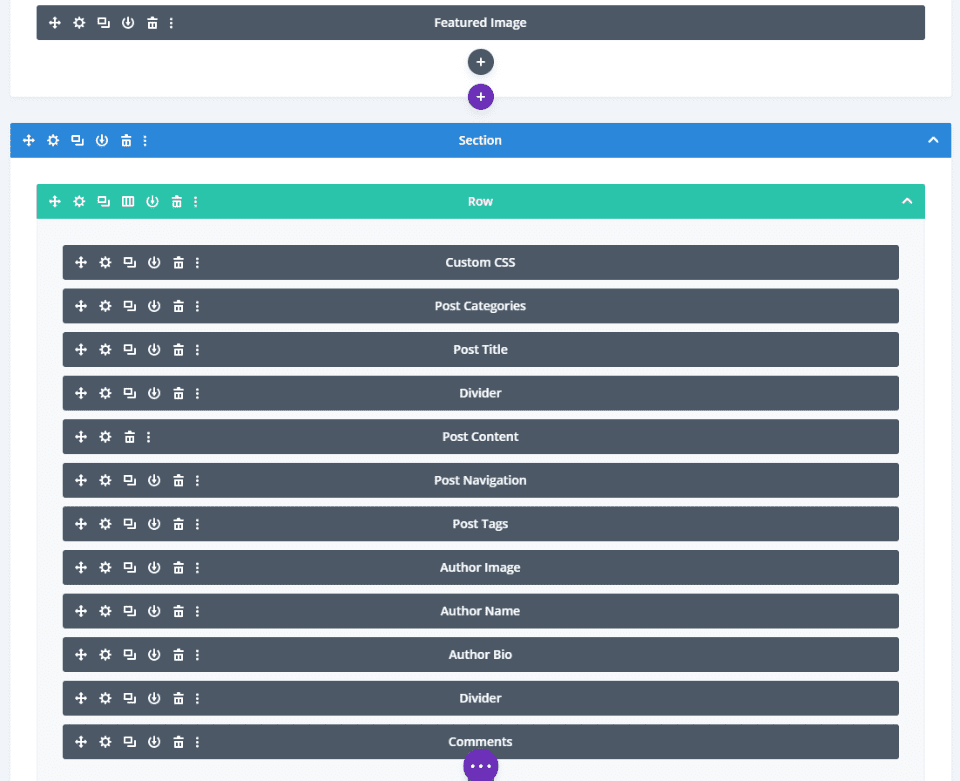Delete the Post Content module

[129, 437]
